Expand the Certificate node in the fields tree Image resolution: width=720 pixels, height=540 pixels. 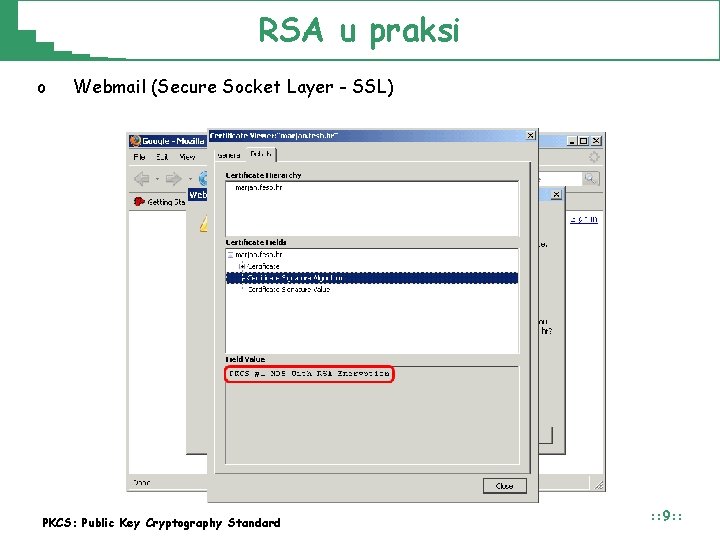242,266
